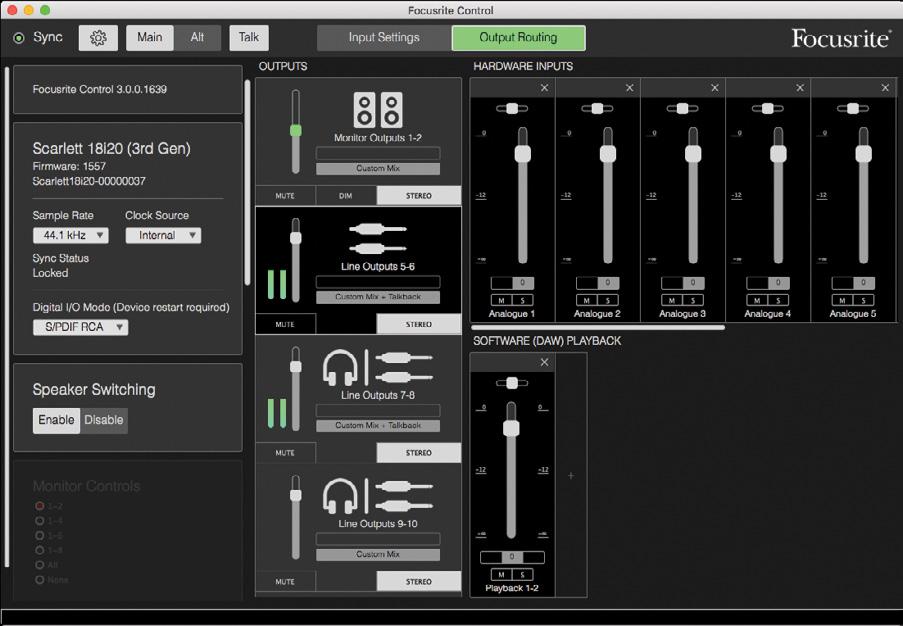
Task: Click the Monitor Outputs 1-2 speakers icon
Action: tap(378, 109)
